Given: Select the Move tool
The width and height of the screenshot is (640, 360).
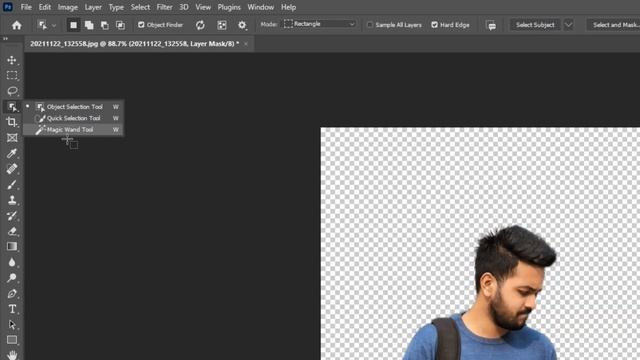Looking at the screenshot, I should coord(12,60).
